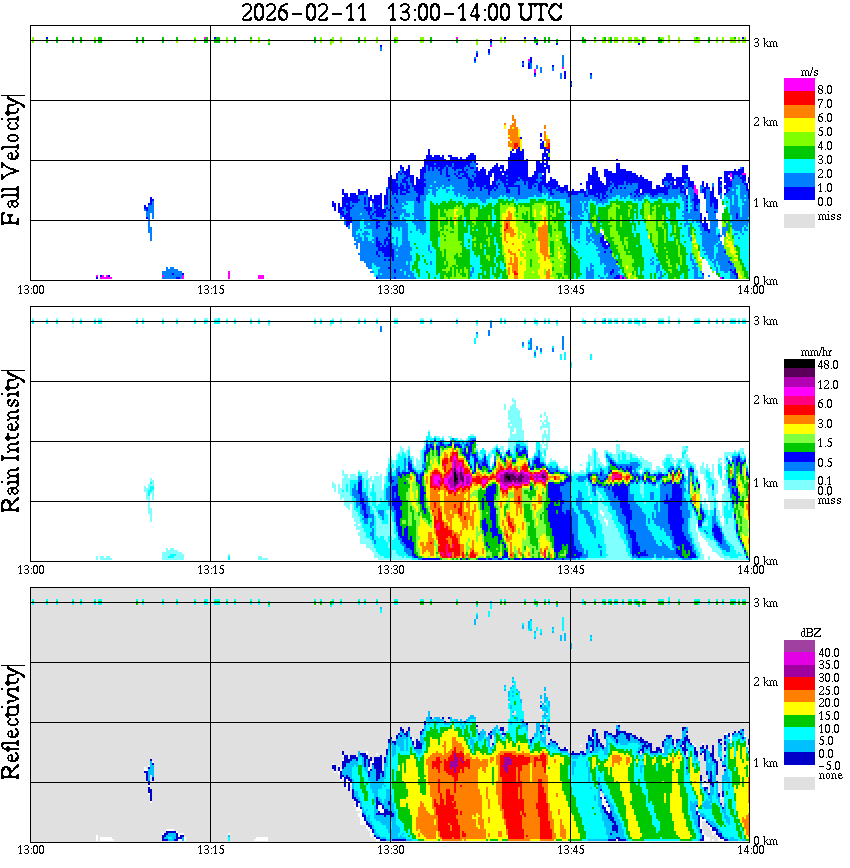Click the red swatch in the m/s legend
Viewport: 850px width, 868px height.
click(799, 99)
